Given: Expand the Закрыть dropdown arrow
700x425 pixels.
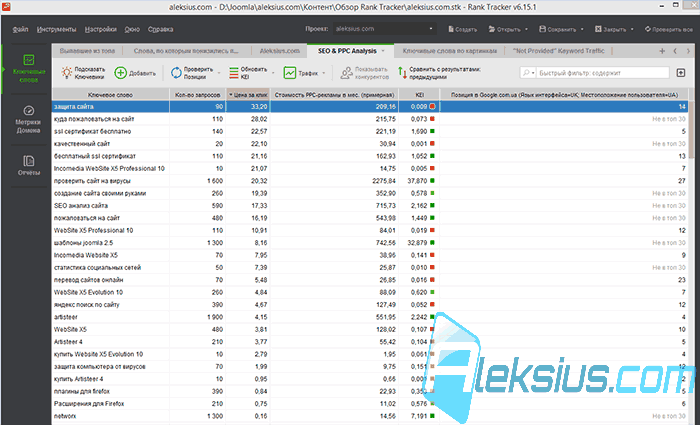Looking at the screenshot, I should [x=632, y=29].
